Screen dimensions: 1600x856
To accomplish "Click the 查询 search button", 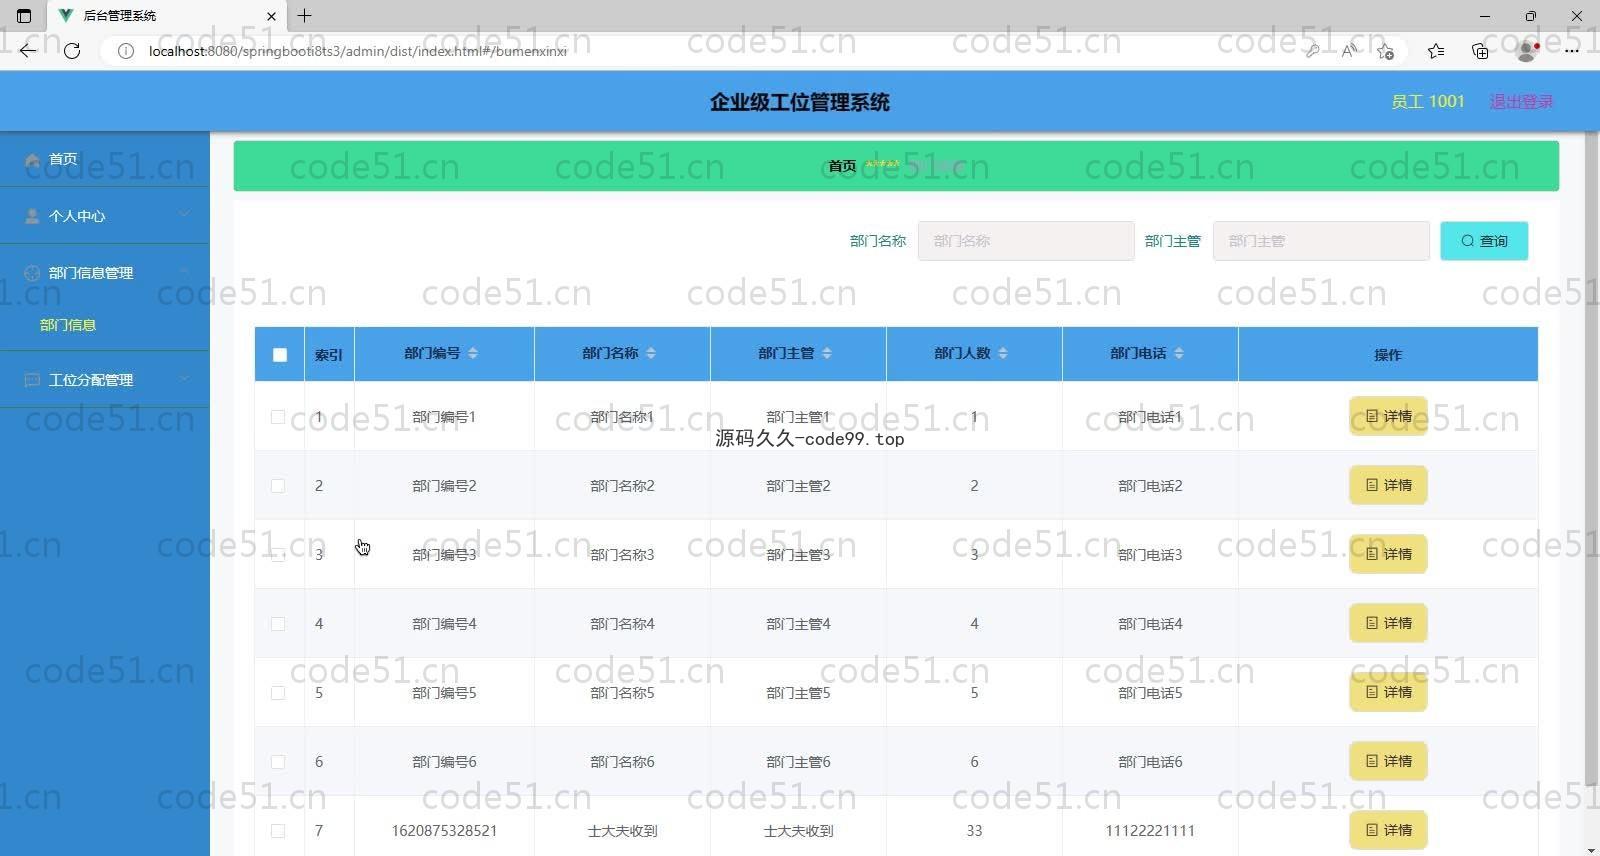I will (1484, 241).
